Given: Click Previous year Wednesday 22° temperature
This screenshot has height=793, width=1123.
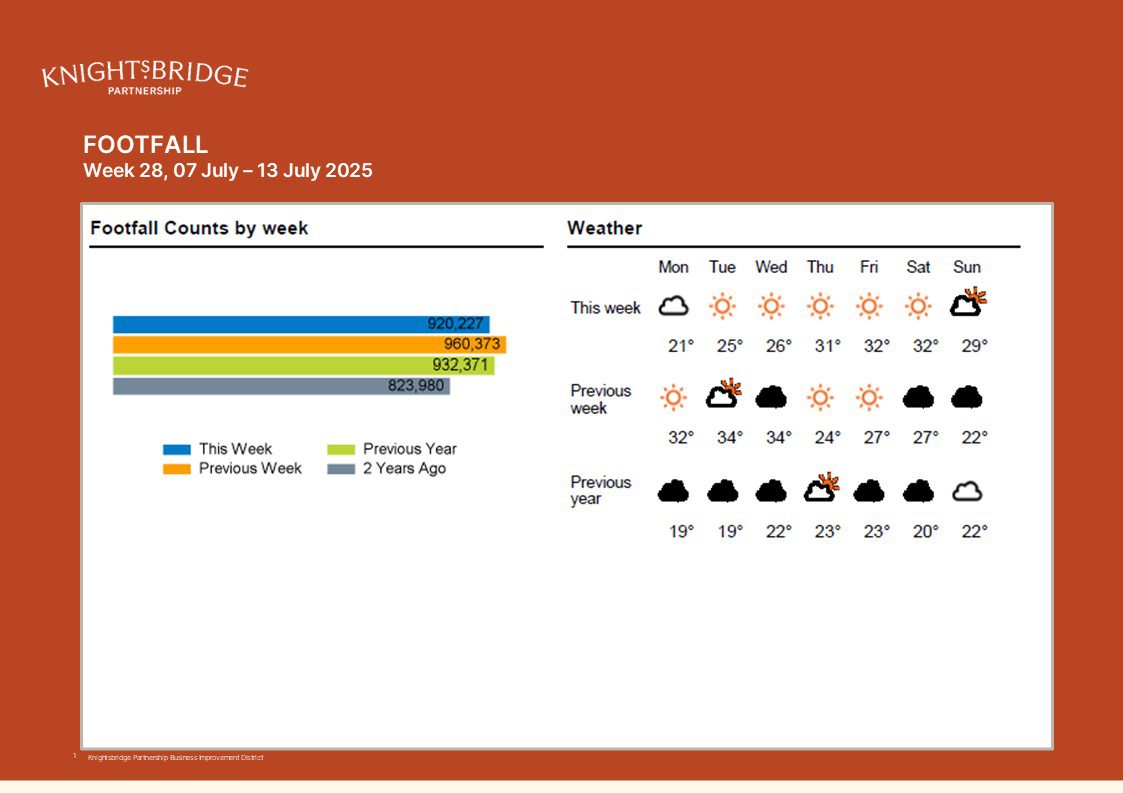Looking at the screenshot, I should (x=779, y=532).
